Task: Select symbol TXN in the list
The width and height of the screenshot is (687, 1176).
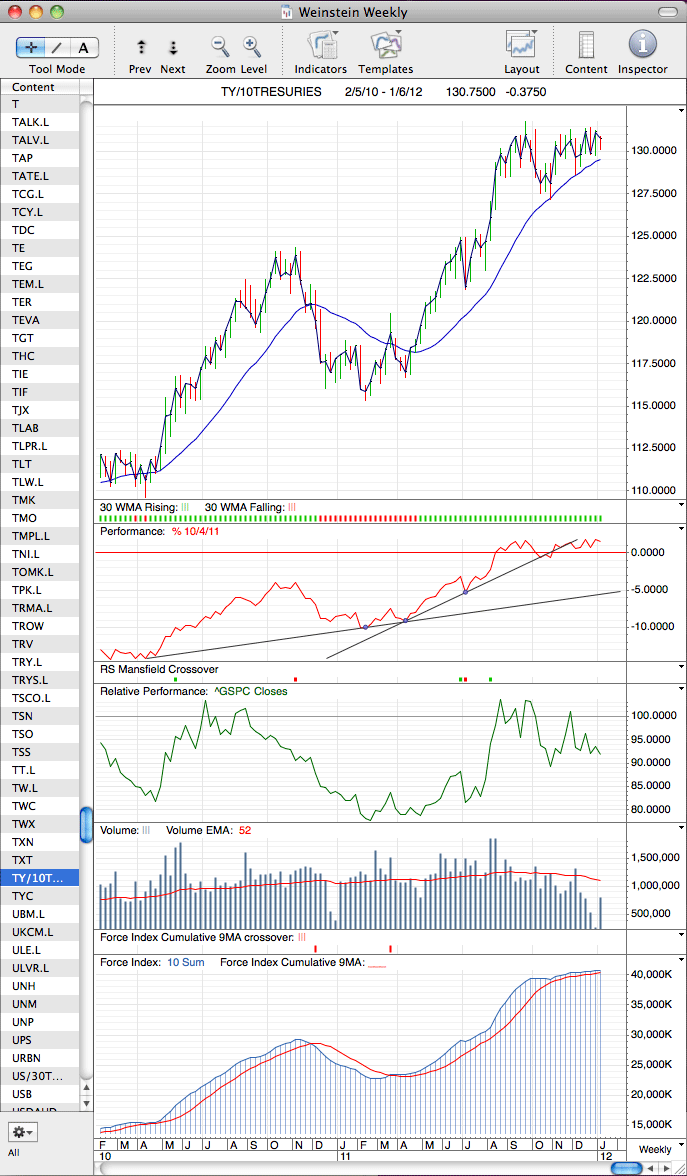Action: (x=40, y=842)
